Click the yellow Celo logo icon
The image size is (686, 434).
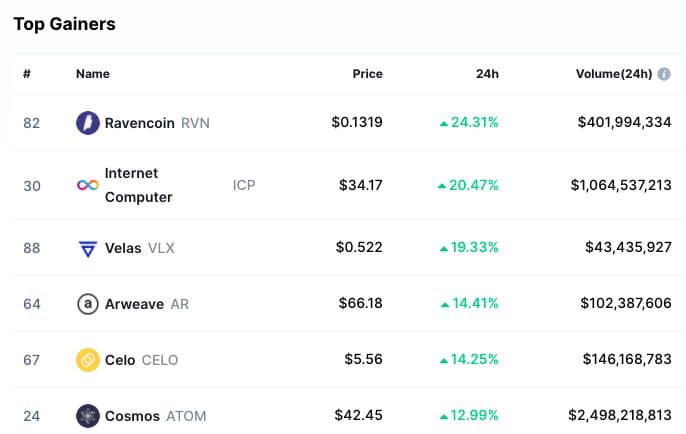[x=88, y=360]
